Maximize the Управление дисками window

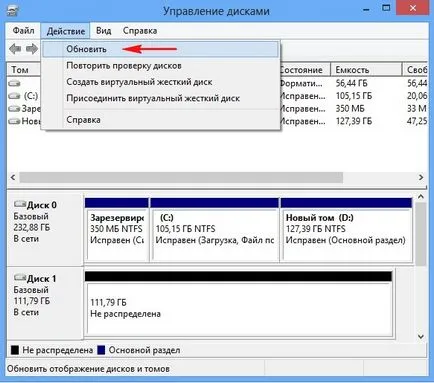coord(386,8)
